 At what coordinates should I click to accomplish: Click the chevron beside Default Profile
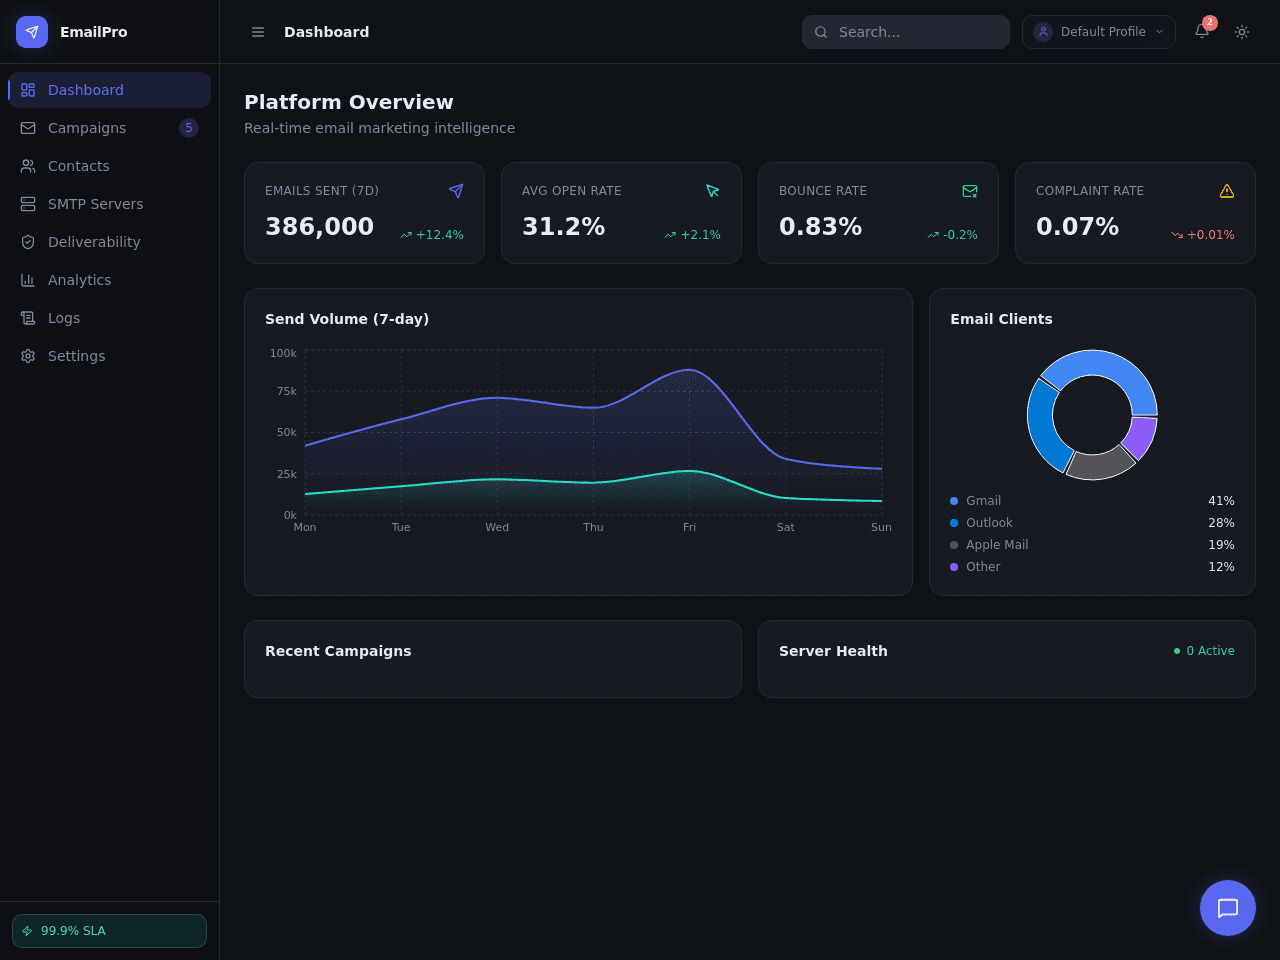pos(1160,32)
